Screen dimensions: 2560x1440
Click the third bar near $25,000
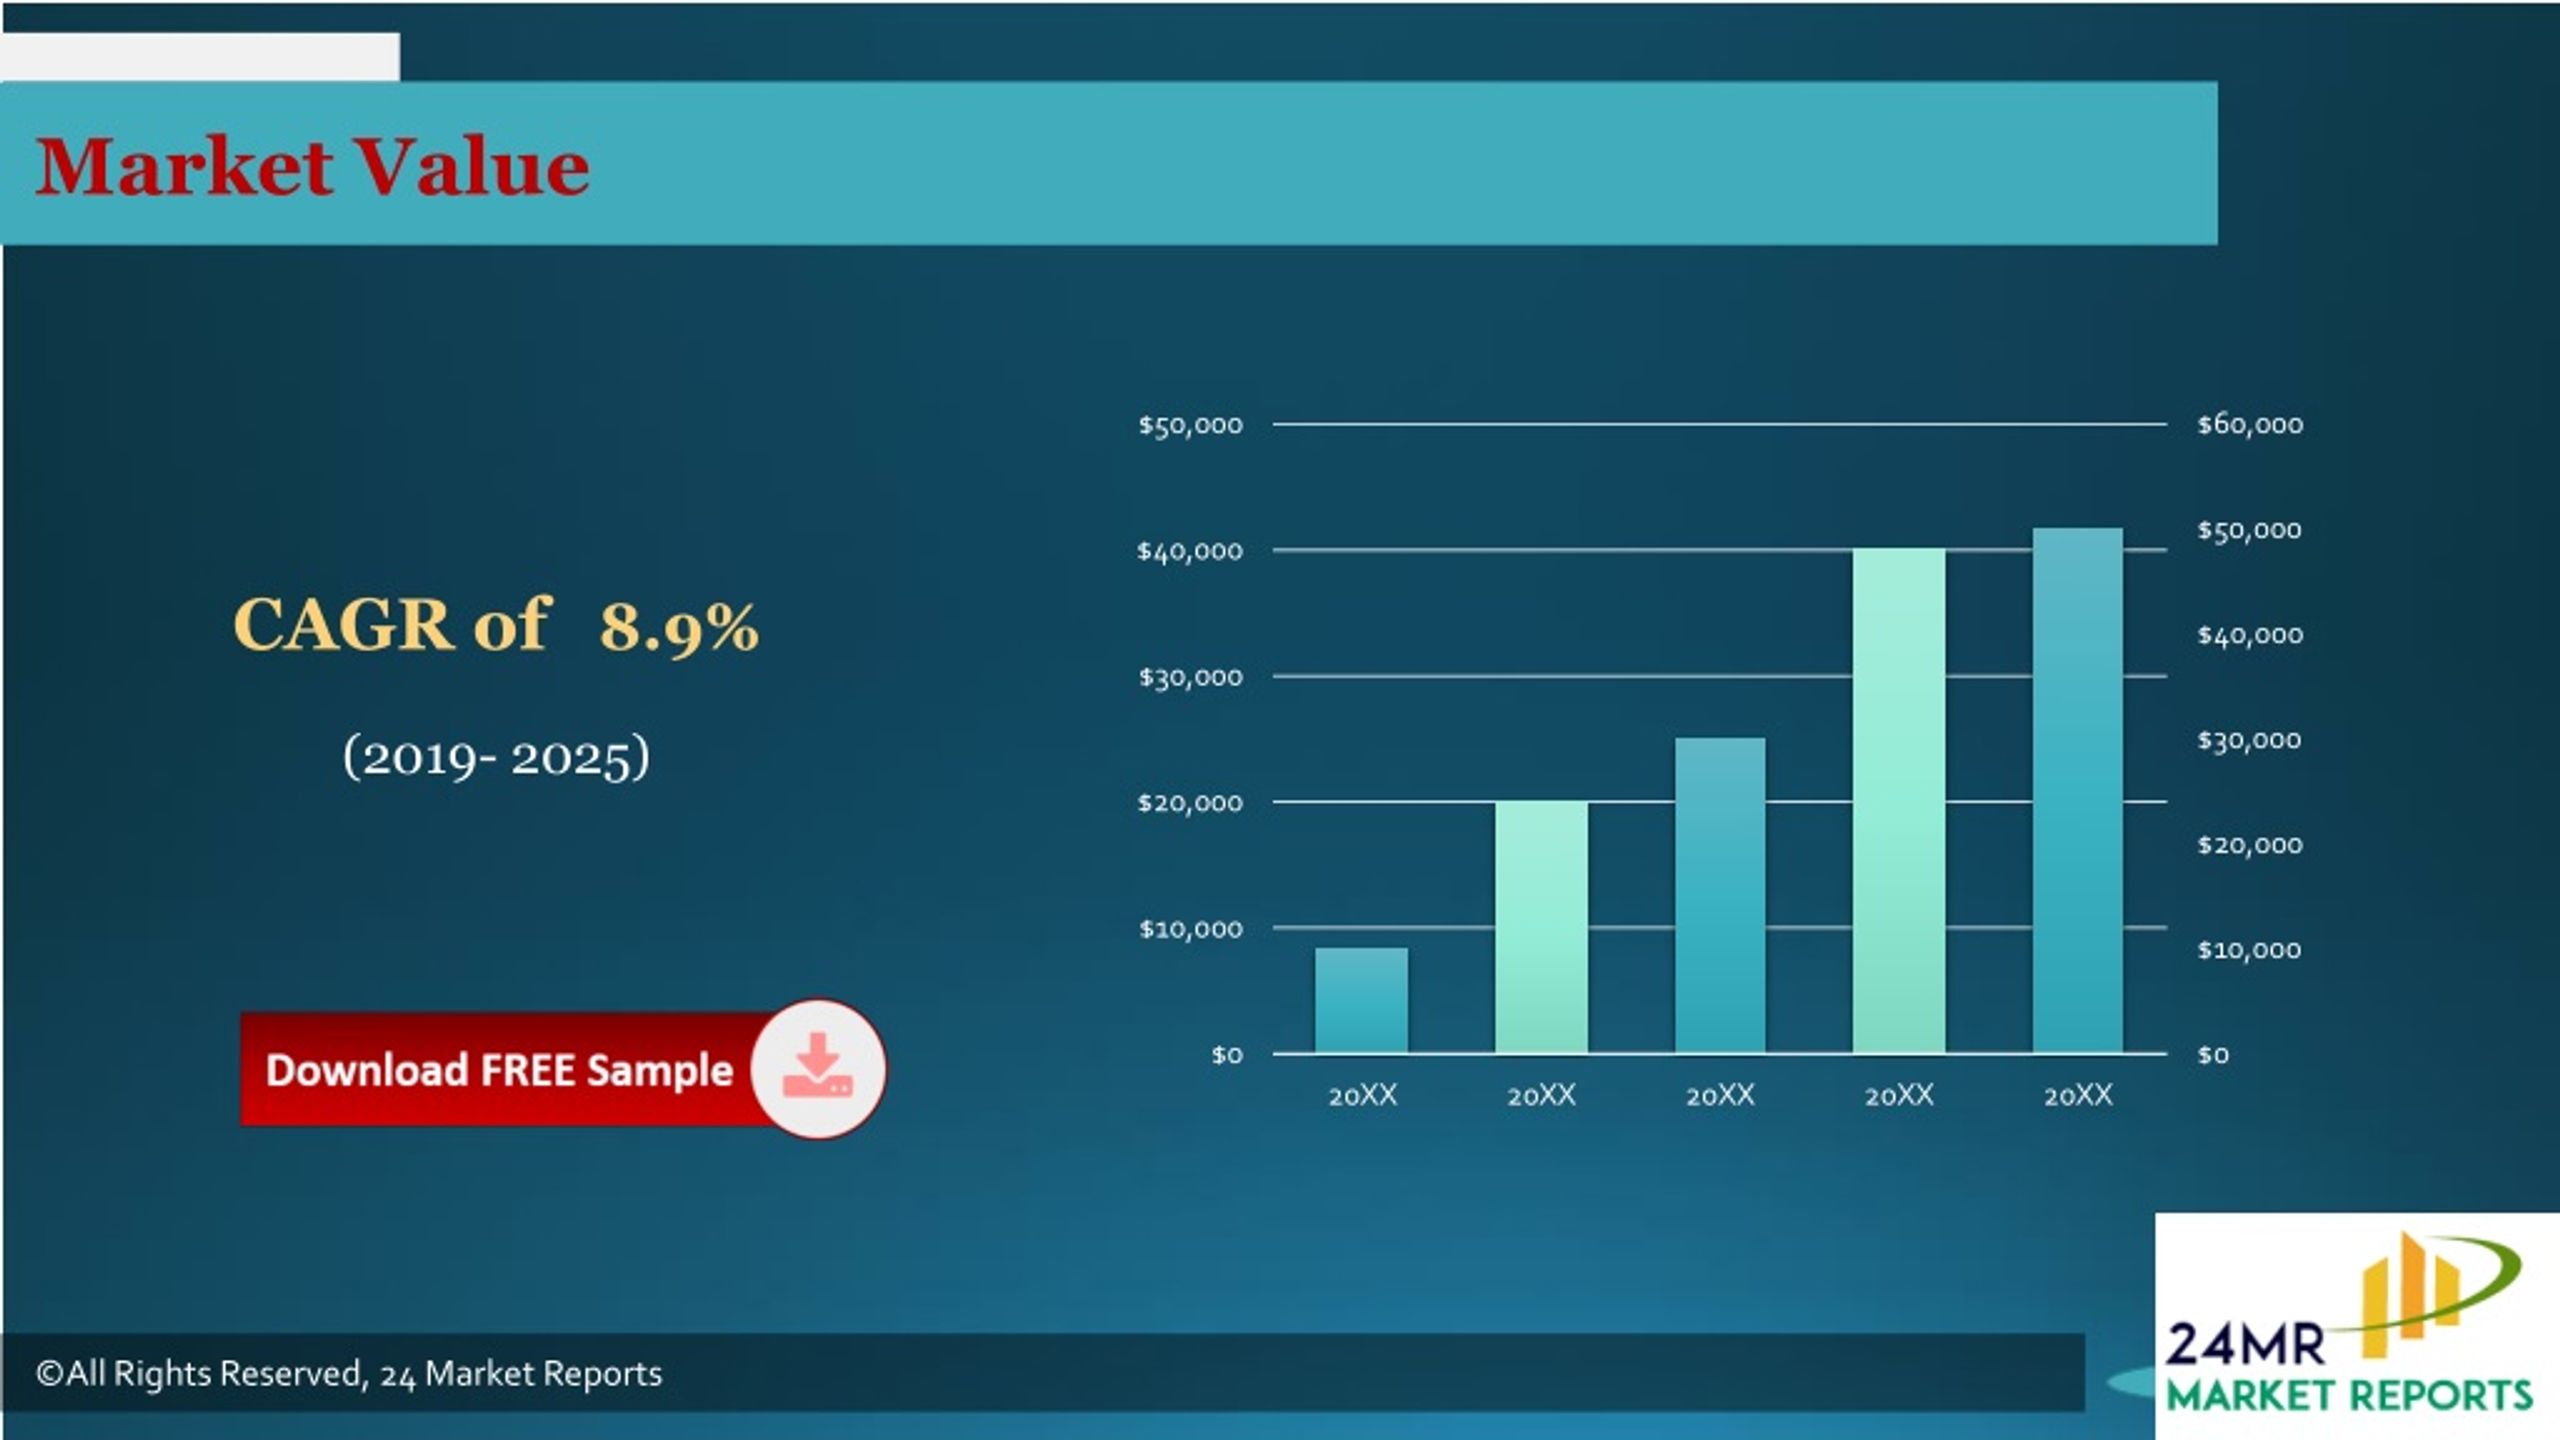pos(1720,895)
